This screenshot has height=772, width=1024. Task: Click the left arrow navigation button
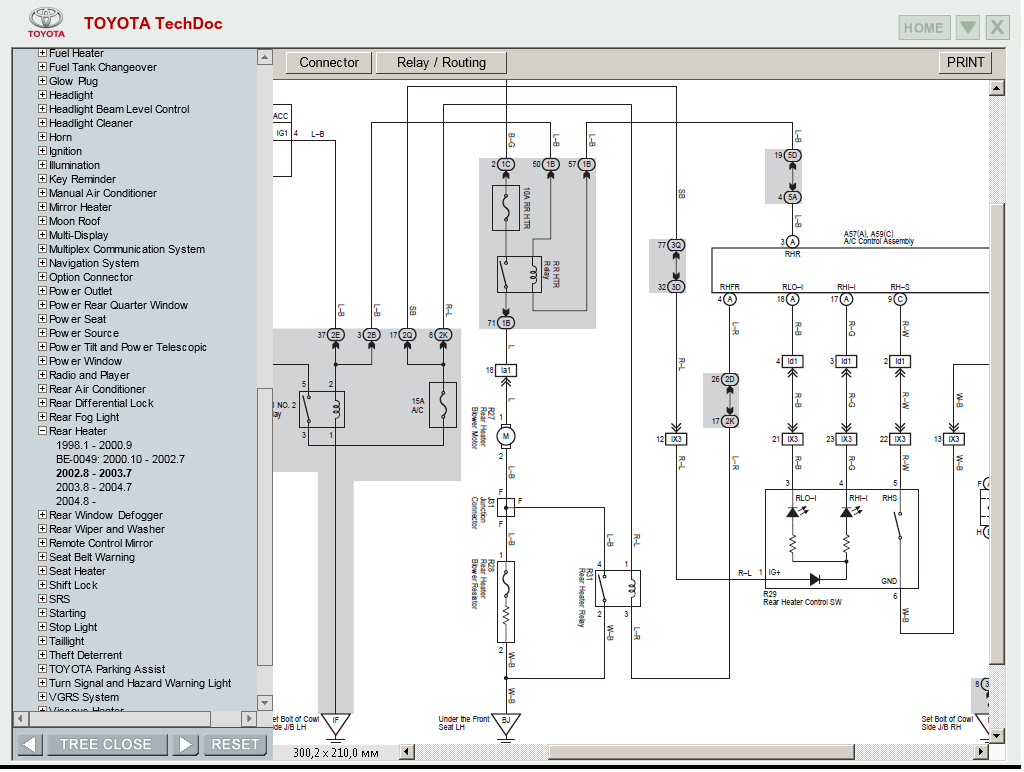click(x=29, y=745)
